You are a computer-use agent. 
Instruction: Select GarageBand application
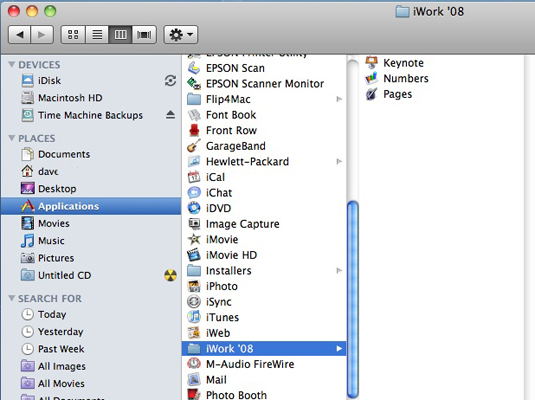[x=264, y=146]
